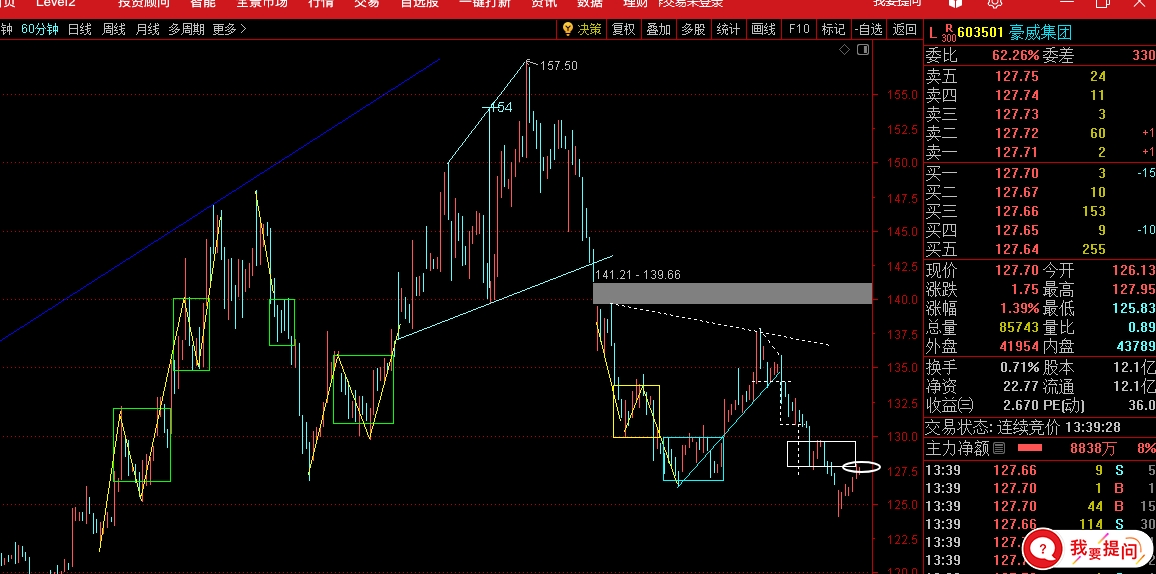Toggle the side panel icon above the chart
The width and height of the screenshot is (1156, 574).
coord(863,49)
